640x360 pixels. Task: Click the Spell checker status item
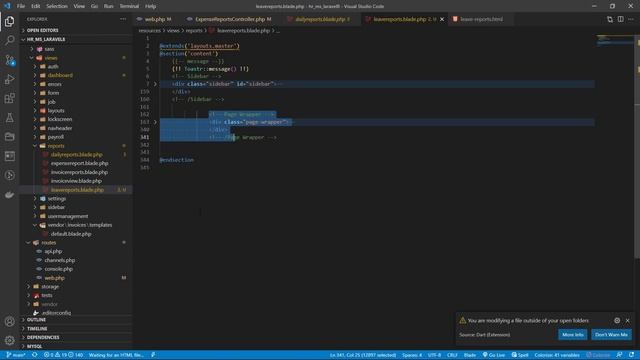pyautogui.click(x=520, y=355)
